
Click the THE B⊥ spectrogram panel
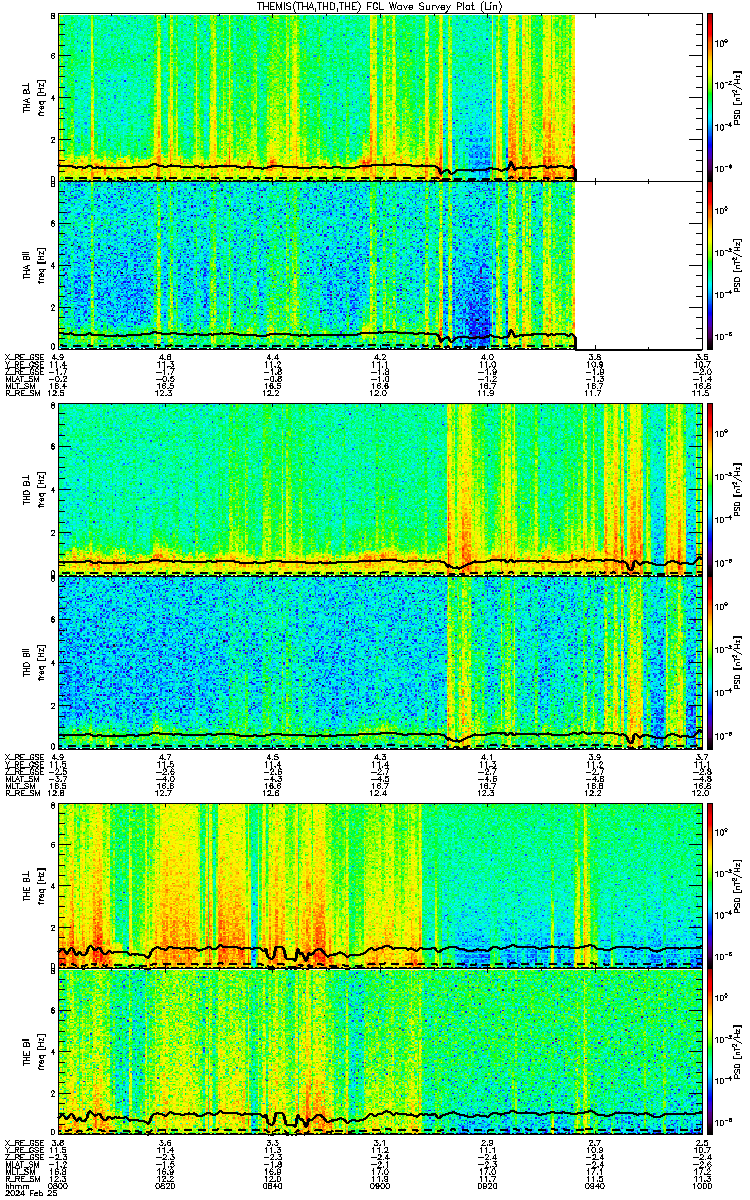380,884
